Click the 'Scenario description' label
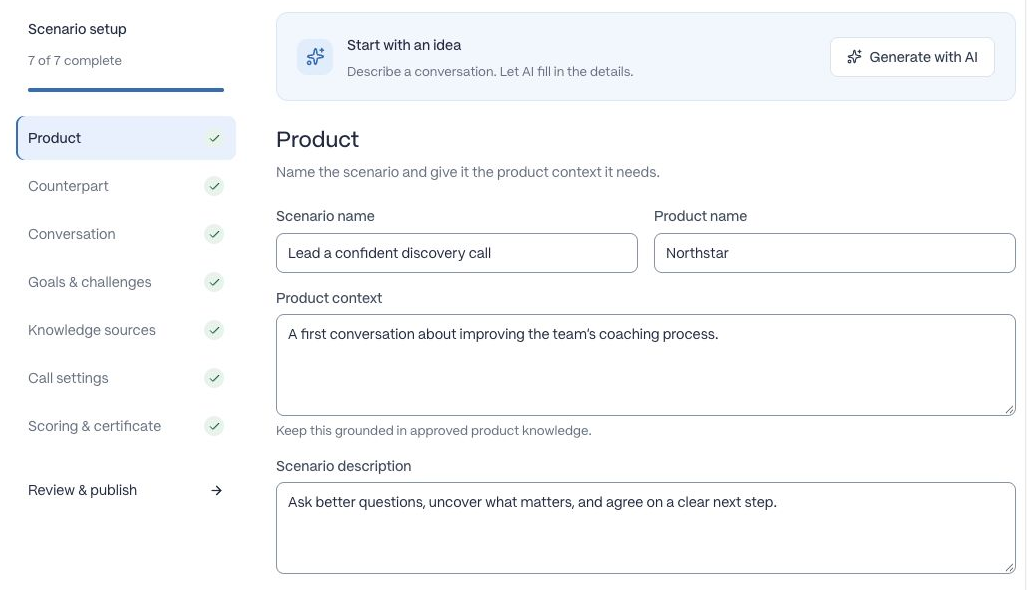Viewport: 1027px width, 590px height. point(344,466)
